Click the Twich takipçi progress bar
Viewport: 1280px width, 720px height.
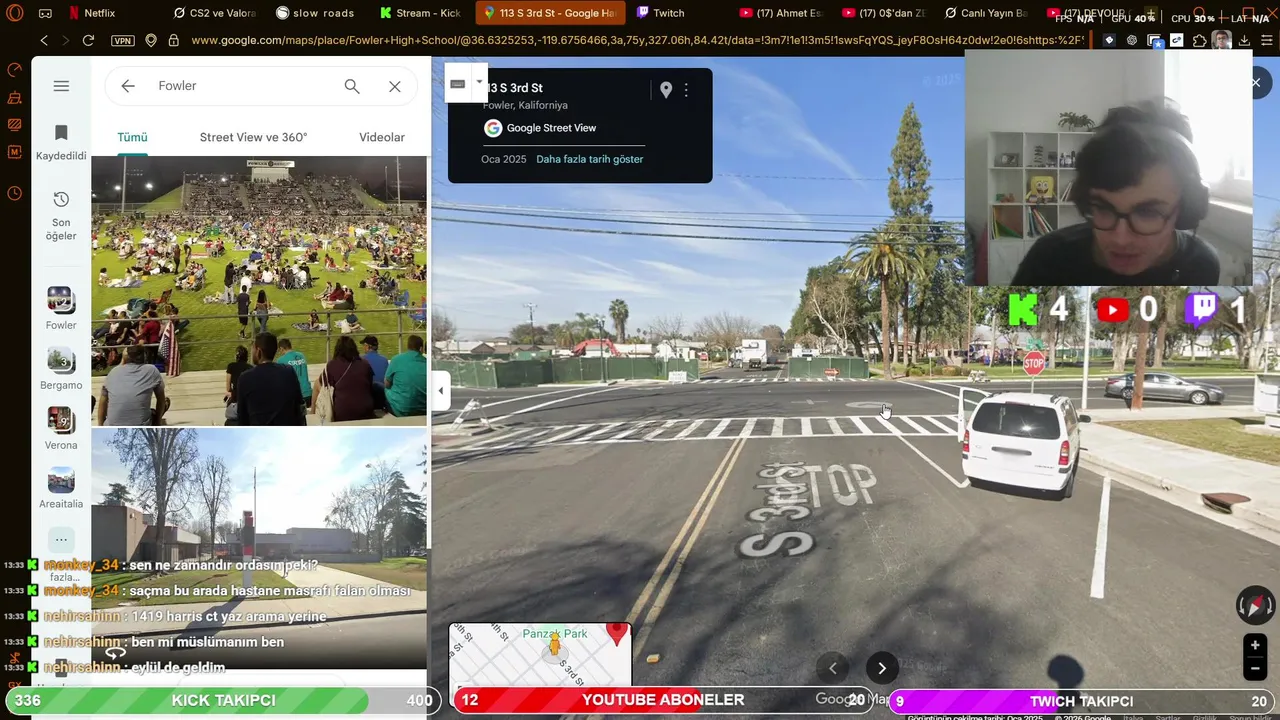click(x=1080, y=701)
